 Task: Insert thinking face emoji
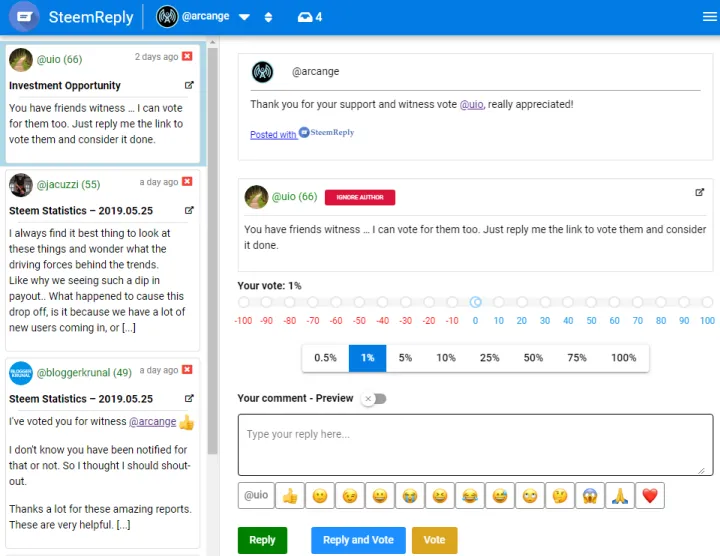[560, 495]
